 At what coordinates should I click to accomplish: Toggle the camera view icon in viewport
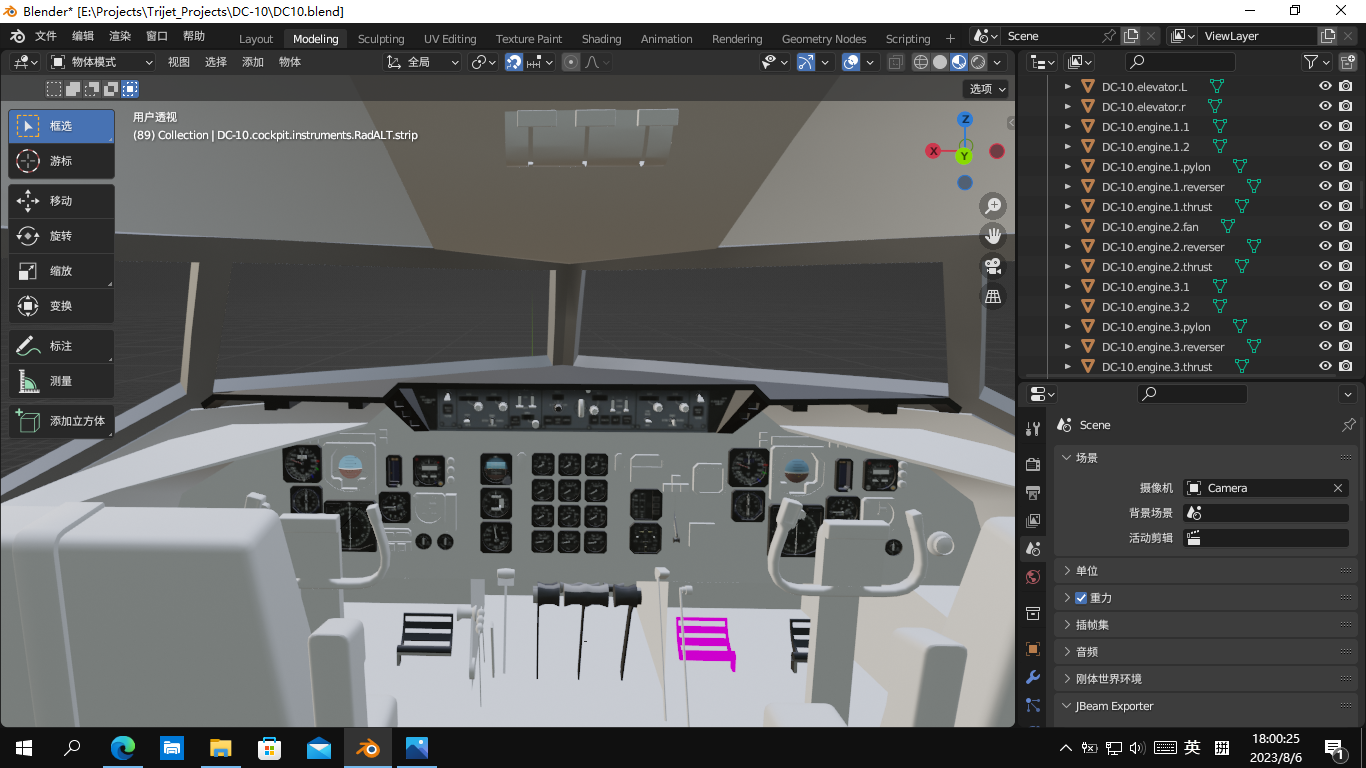tap(993, 266)
